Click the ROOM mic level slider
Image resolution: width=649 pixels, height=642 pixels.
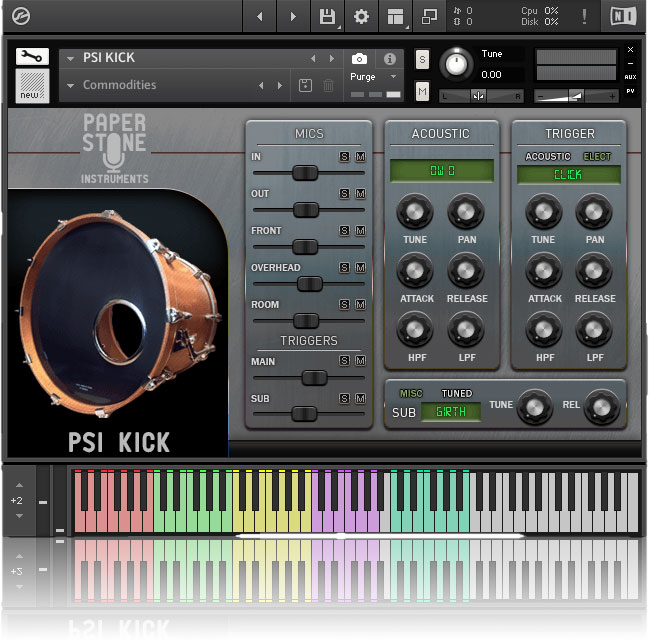coord(305,320)
